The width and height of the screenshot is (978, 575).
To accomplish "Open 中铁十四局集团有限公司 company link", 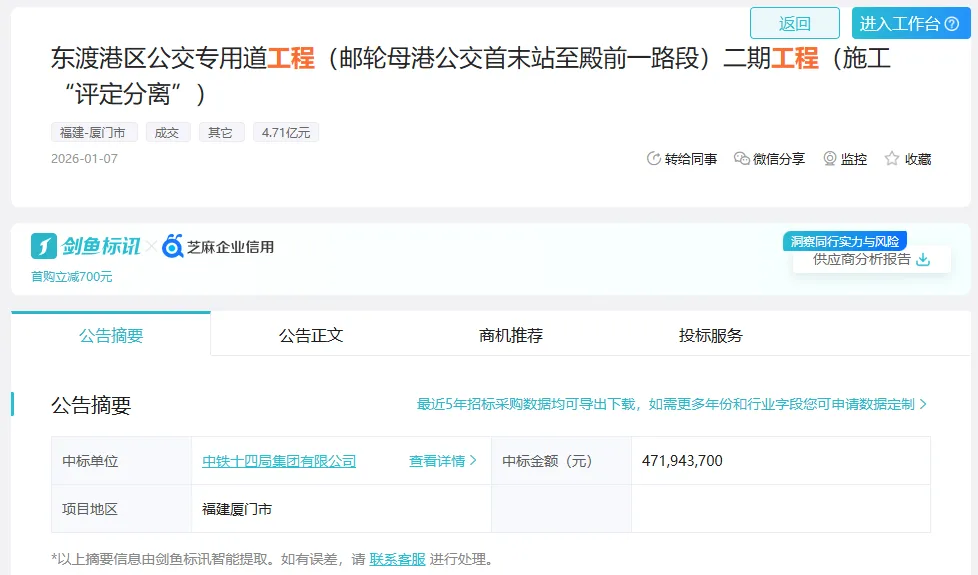I will point(279,461).
